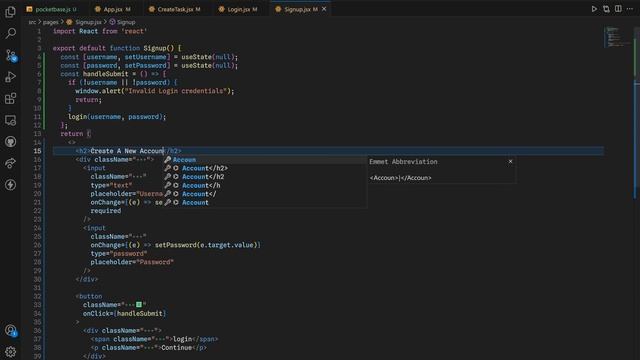Close the Signup.jsx tab
640x360 pixels.
pos(324,9)
